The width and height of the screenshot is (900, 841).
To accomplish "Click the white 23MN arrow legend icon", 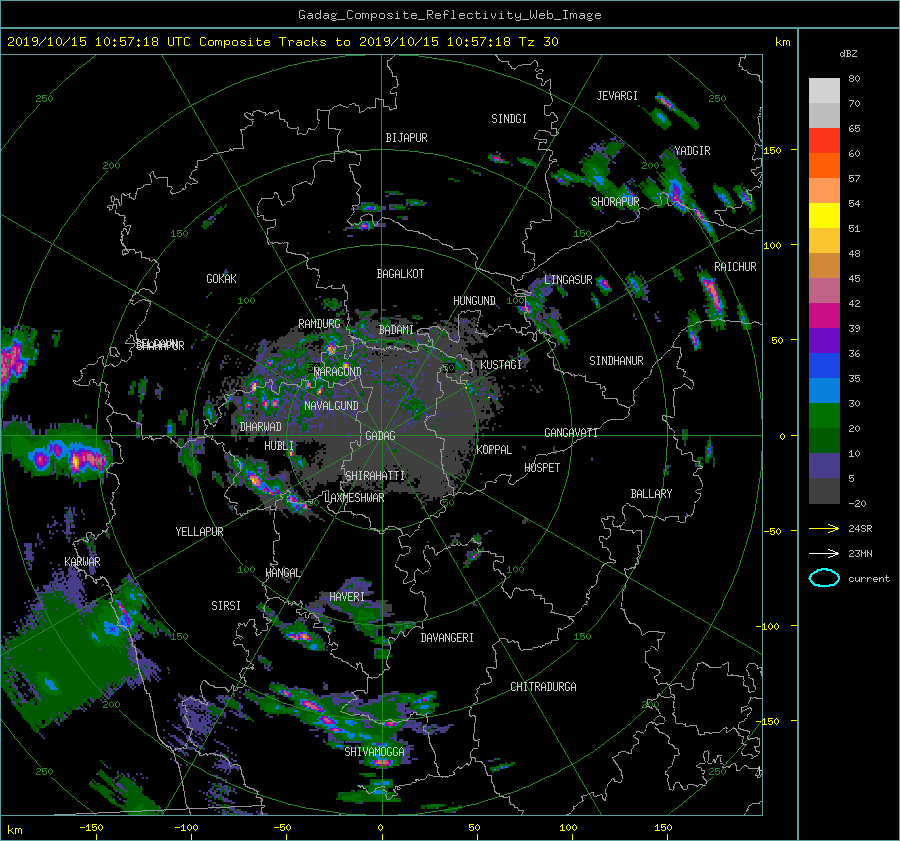I will [824, 553].
